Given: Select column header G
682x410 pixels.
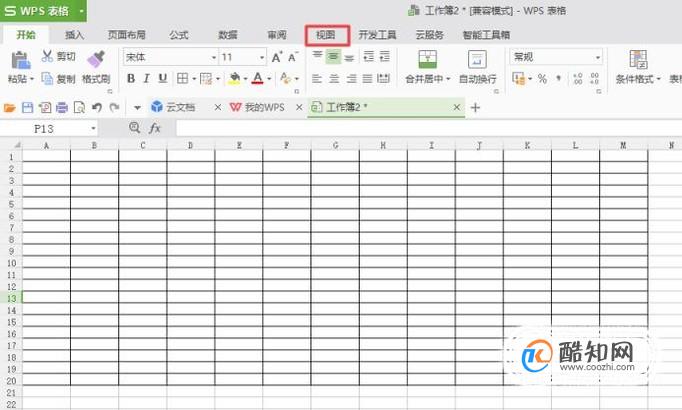Looking at the screenshot, I should click(335, 145).
